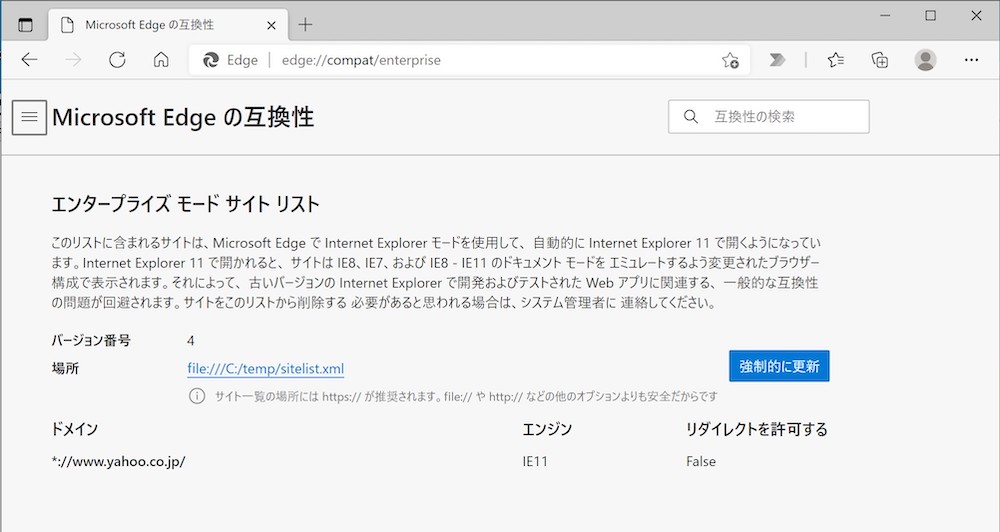
Task: Open the vertical tabs panel icon
Action: tap(25, 25)
